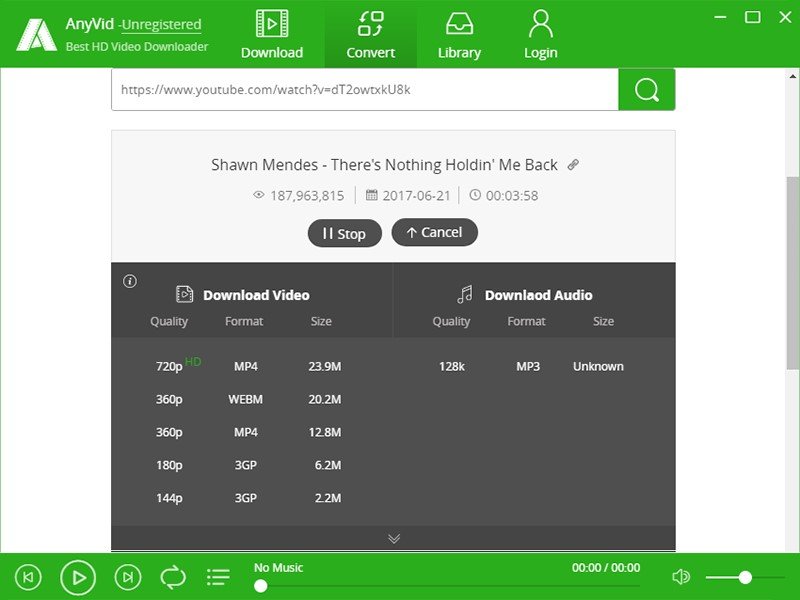Select the 360p WEBM 20.2M option
800x600 pixels.
point(252,399)
